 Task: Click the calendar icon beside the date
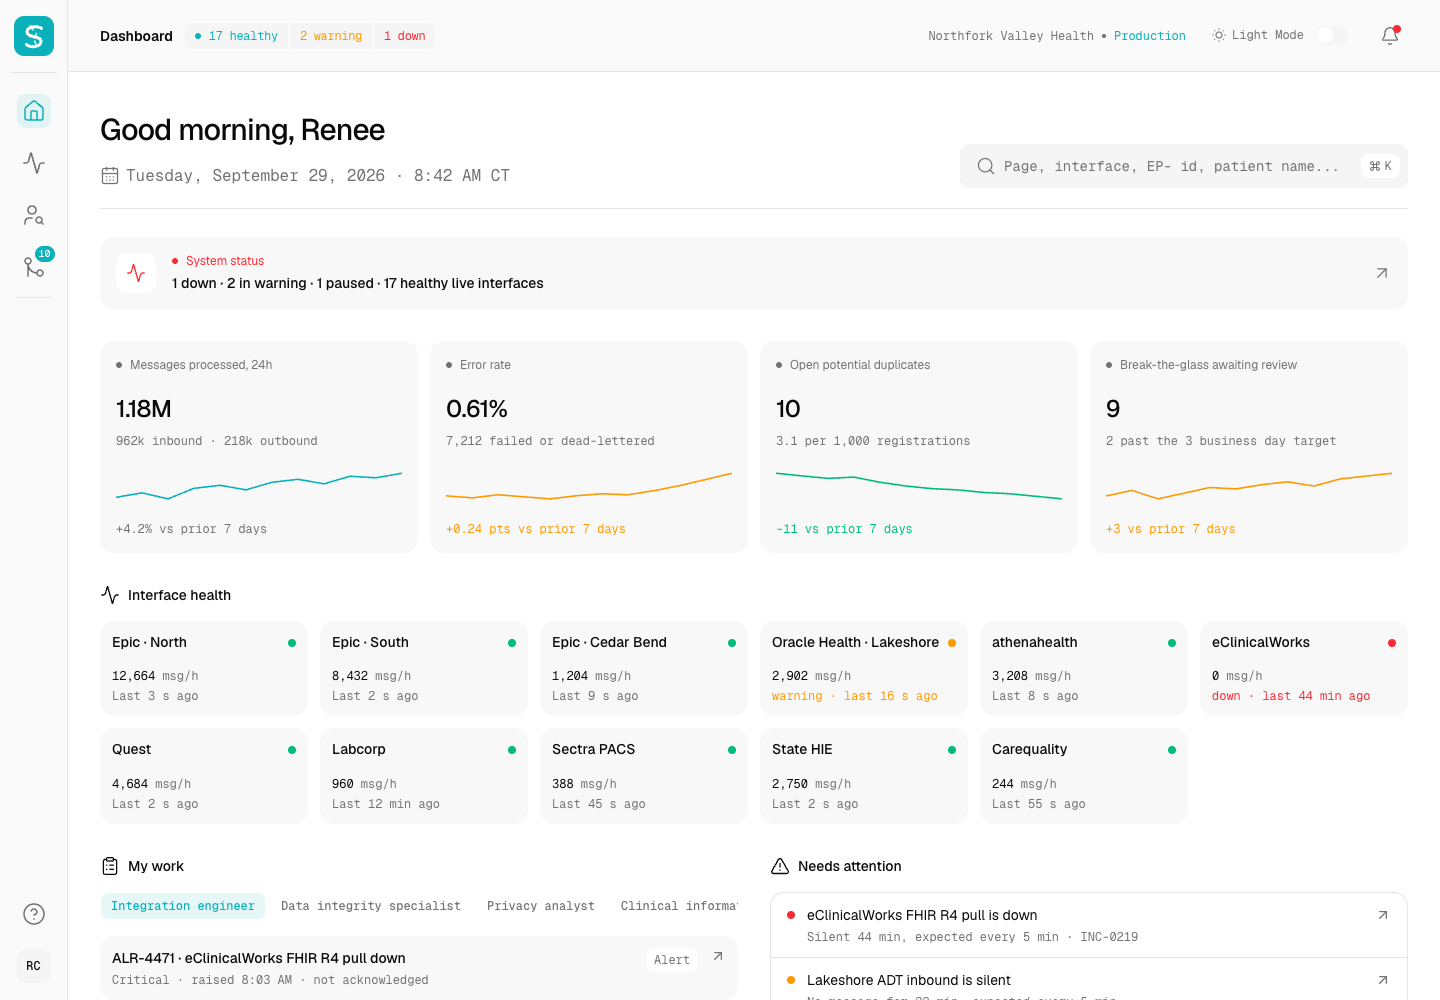coord(110,176)
